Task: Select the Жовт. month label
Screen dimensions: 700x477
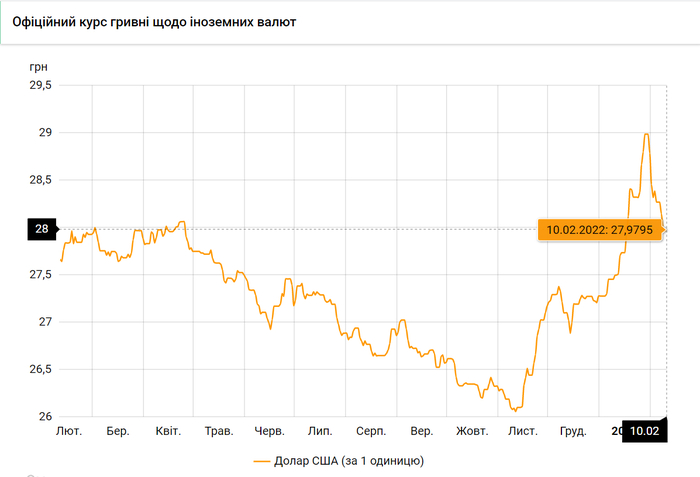Action: pyautogui.click(x=472, y=431)
